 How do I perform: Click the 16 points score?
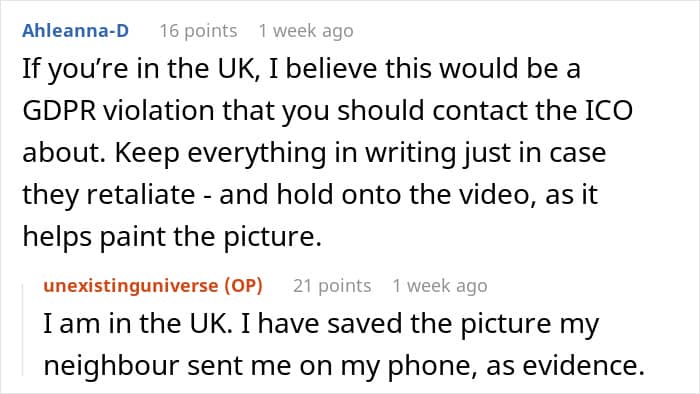[x=198, y=31]
